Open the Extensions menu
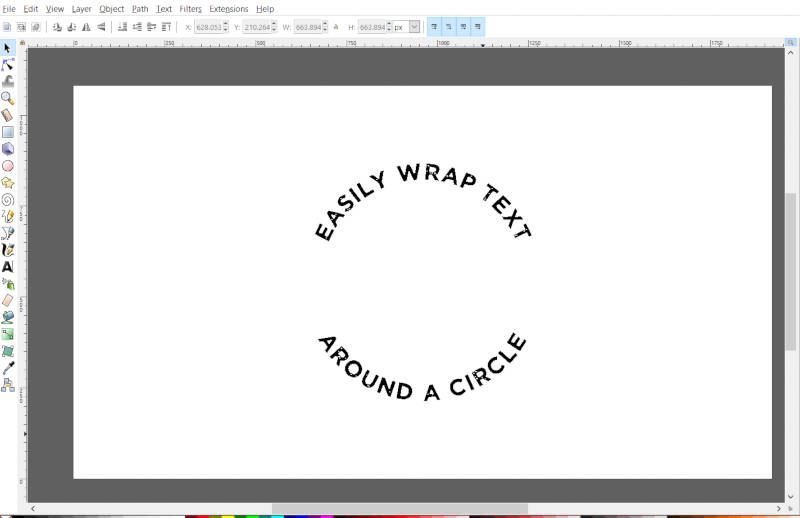The width and height of the screenshot is (800, 518). tap(228, 9)
